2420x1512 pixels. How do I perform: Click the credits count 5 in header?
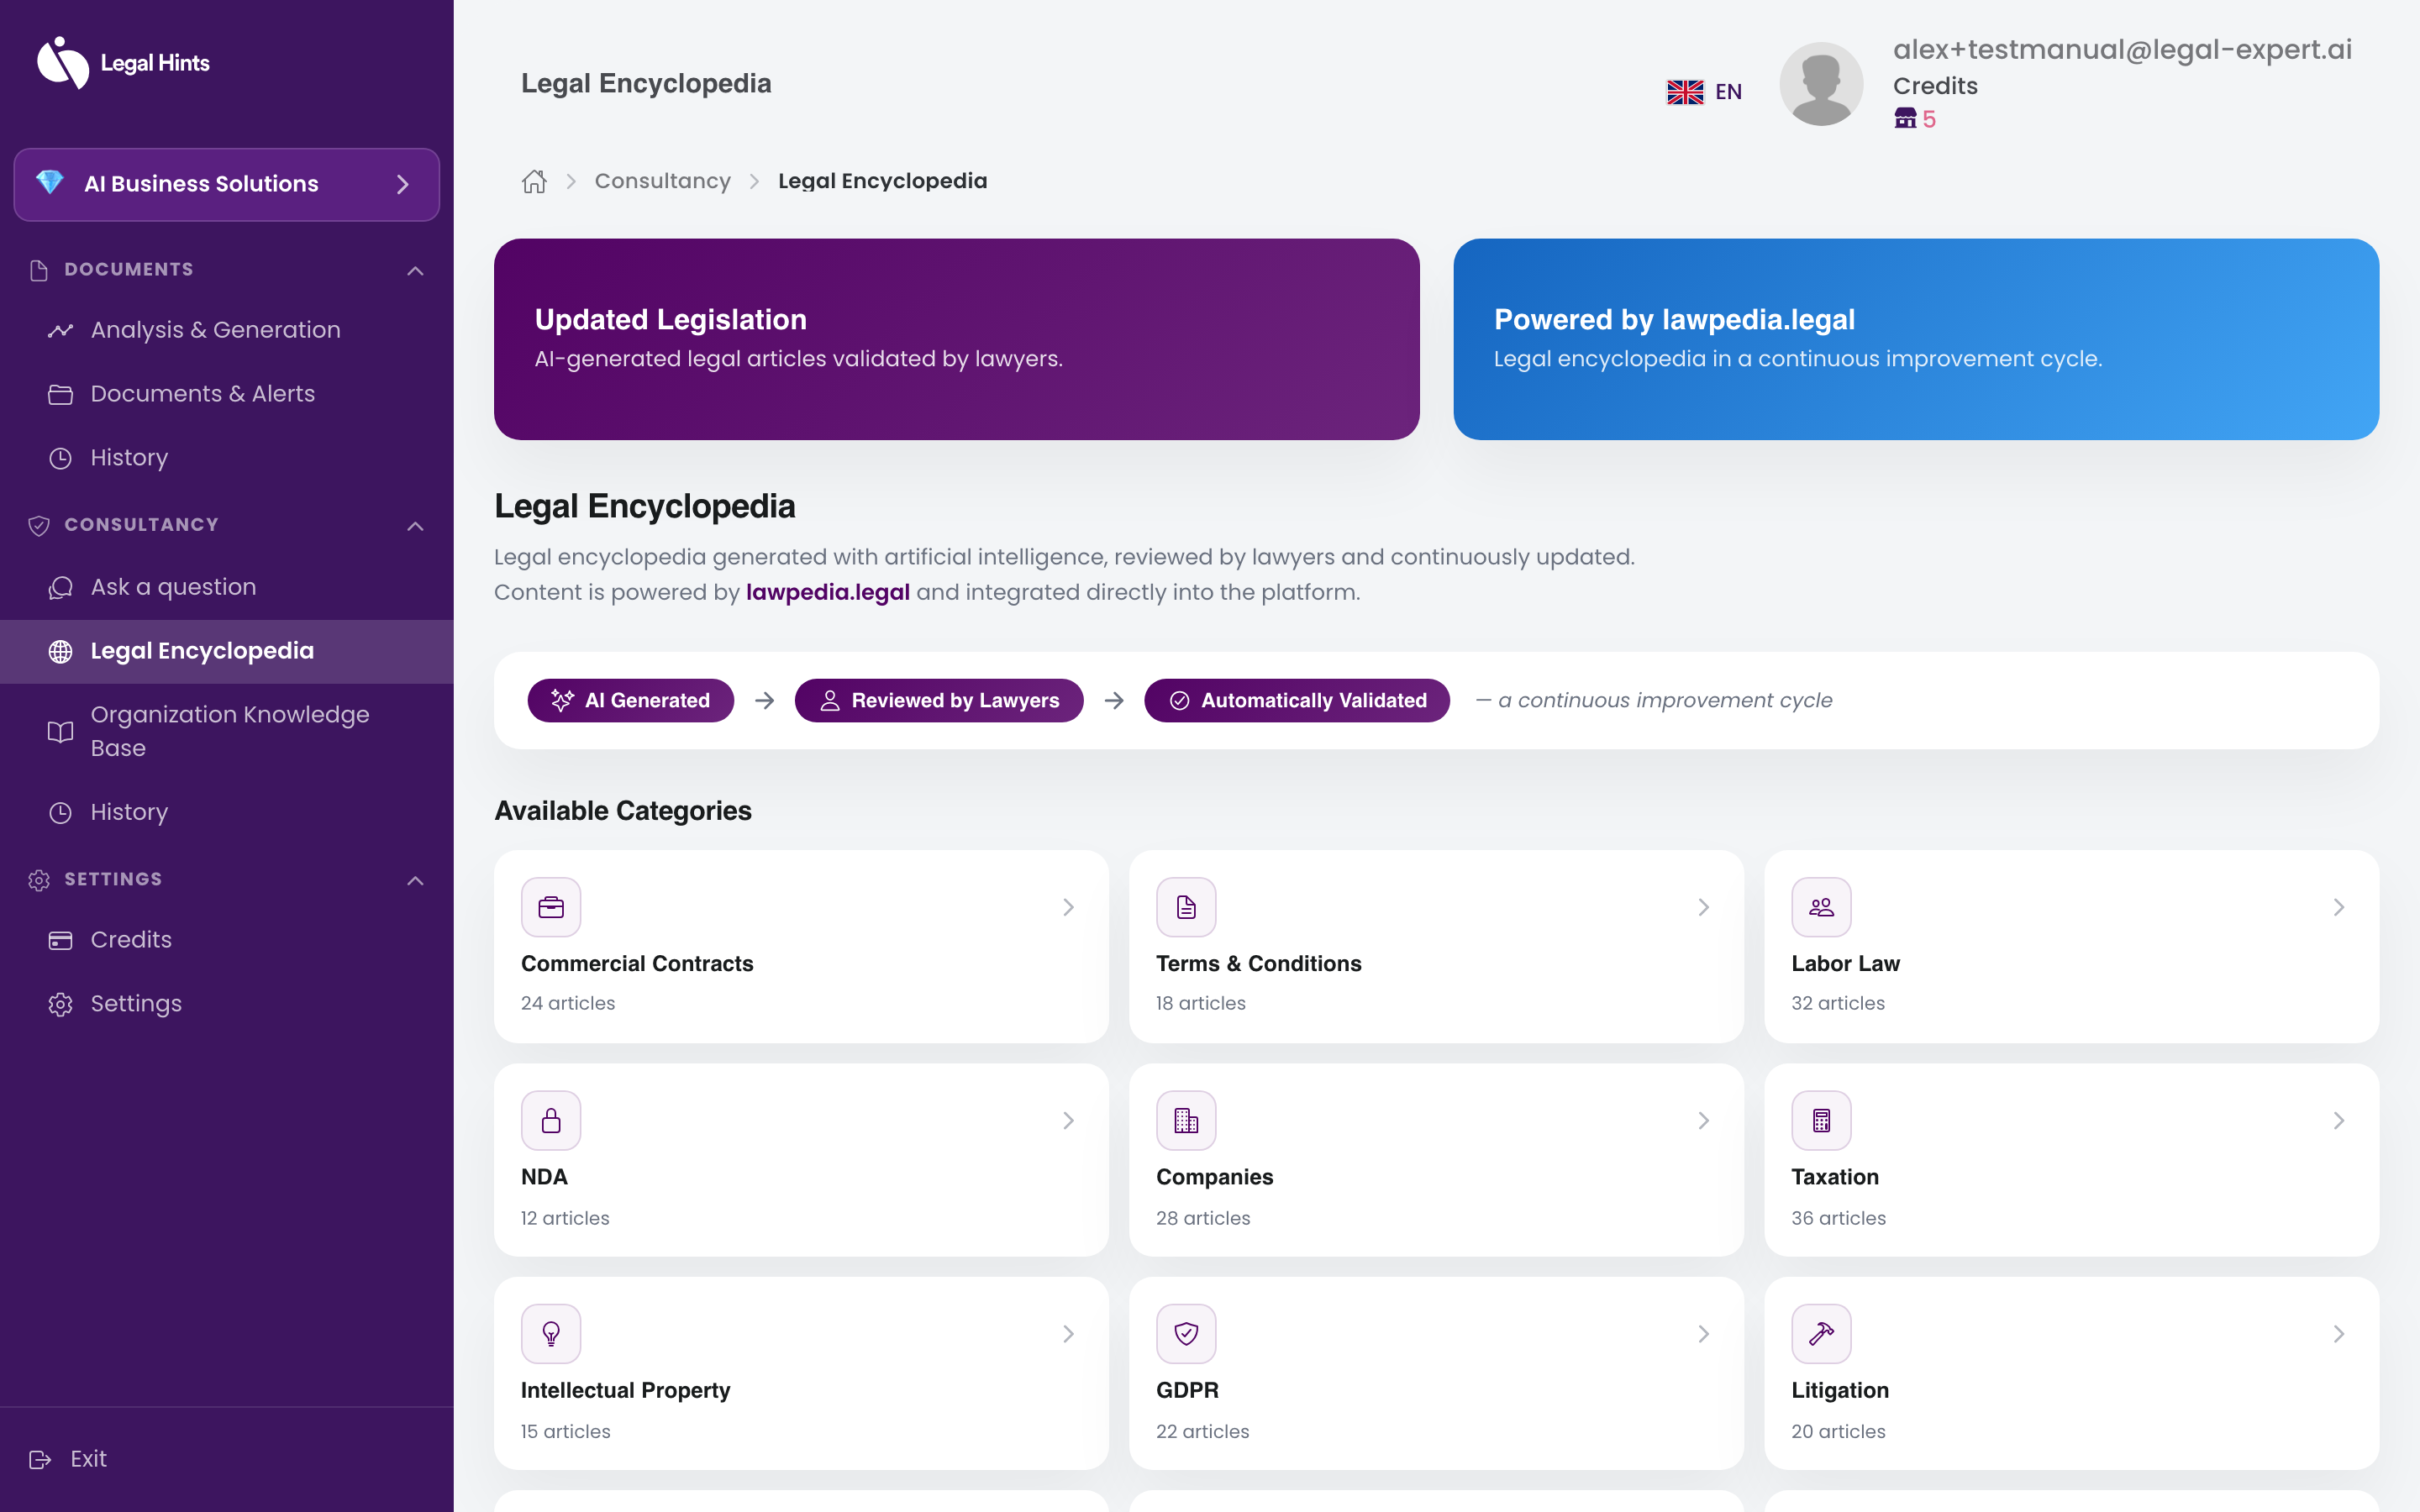pos(1929,119)
